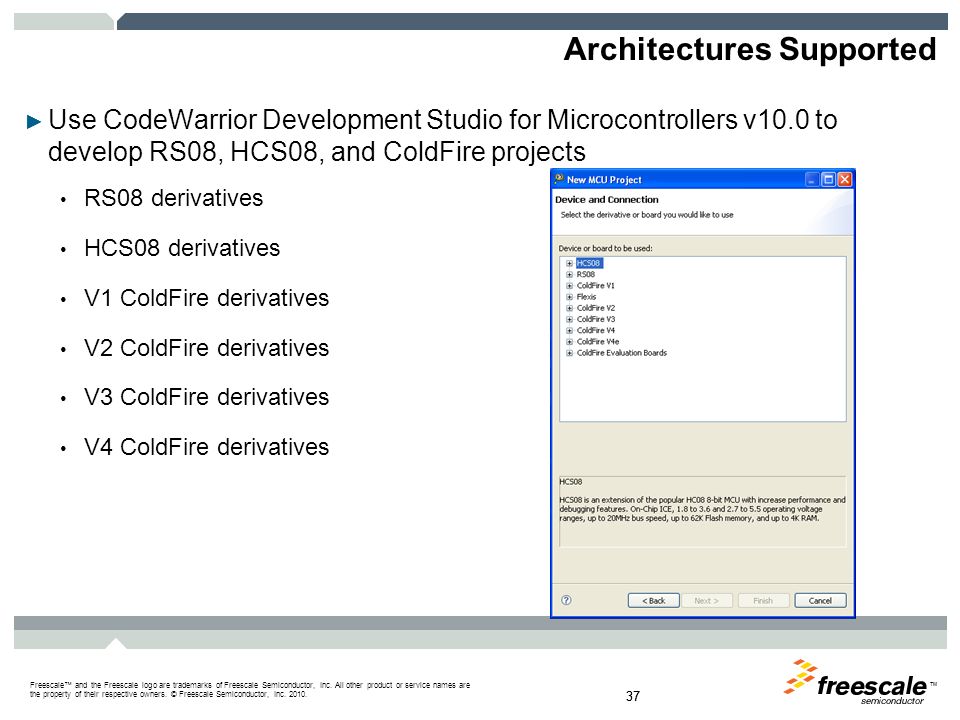Select ColdFire V4e in device list

(x=598, y=342)
